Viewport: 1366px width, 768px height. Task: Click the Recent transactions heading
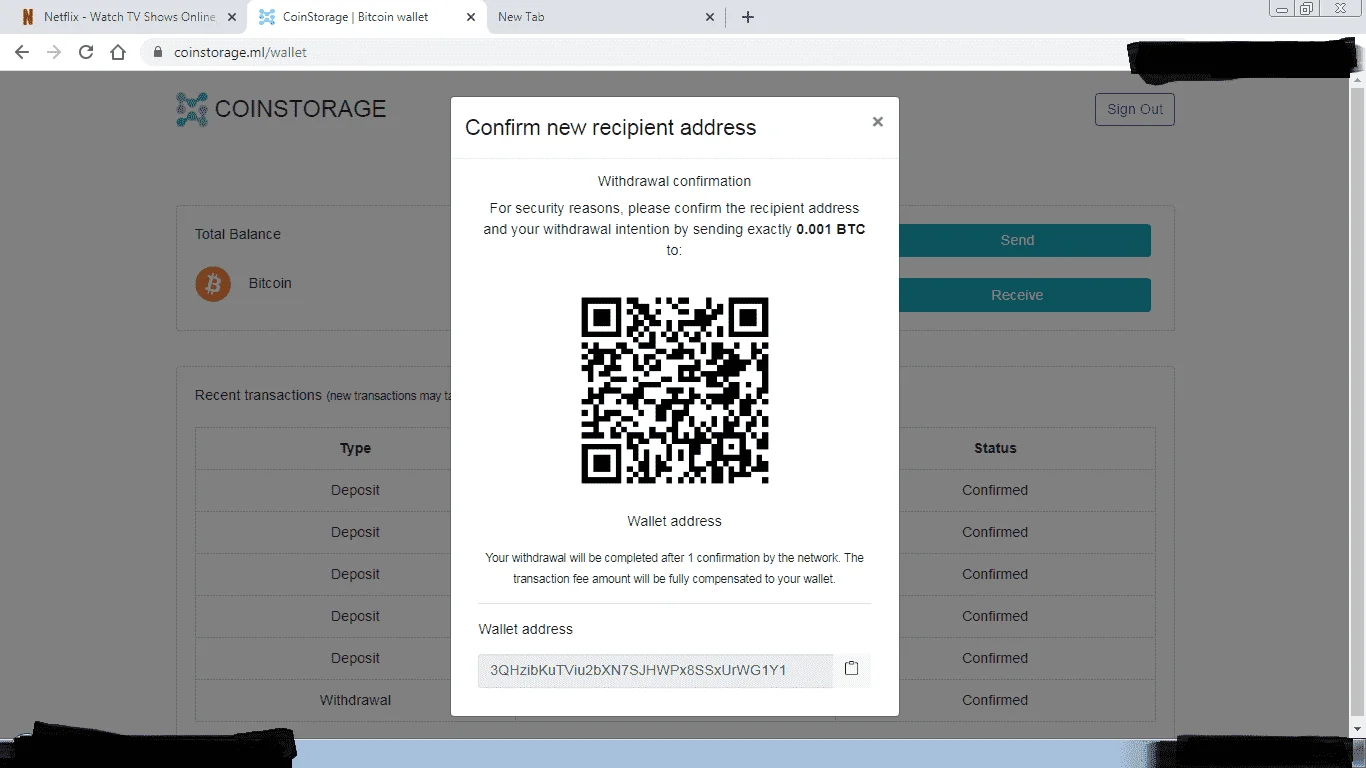tap(258, 395)
